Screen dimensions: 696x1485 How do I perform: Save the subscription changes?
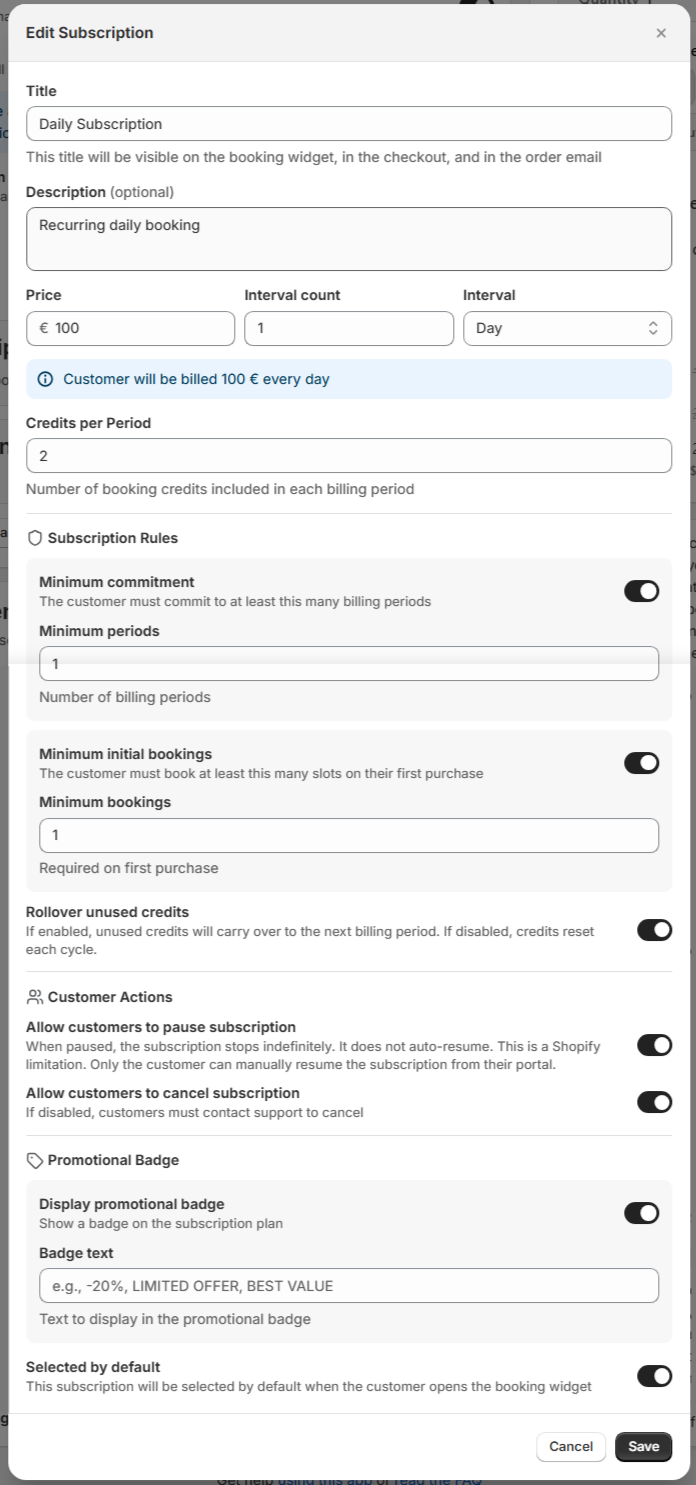click(643, 1446)
